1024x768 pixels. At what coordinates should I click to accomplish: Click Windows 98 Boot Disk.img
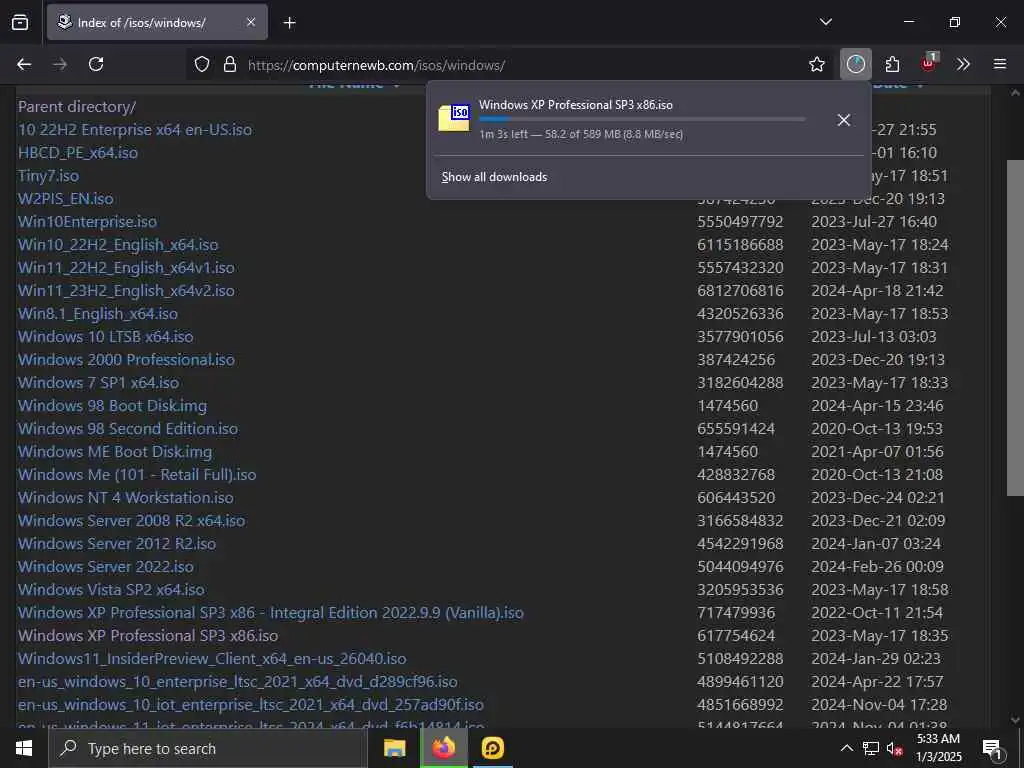tap(112, 406)
